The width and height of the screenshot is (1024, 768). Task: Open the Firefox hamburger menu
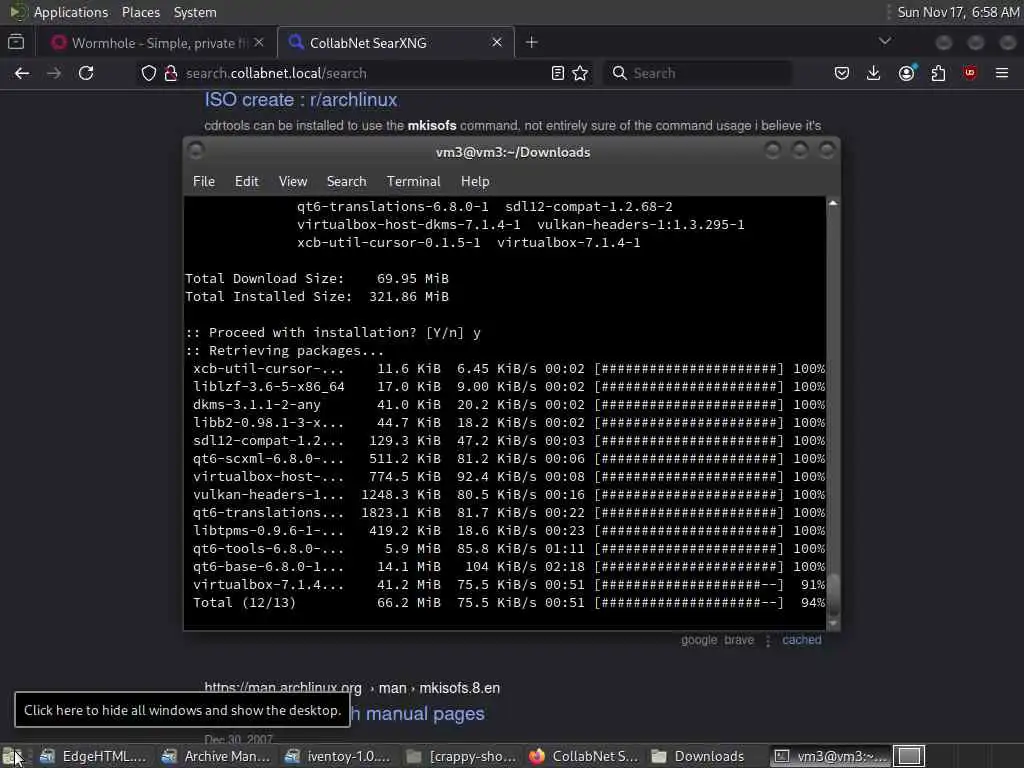1002,73
